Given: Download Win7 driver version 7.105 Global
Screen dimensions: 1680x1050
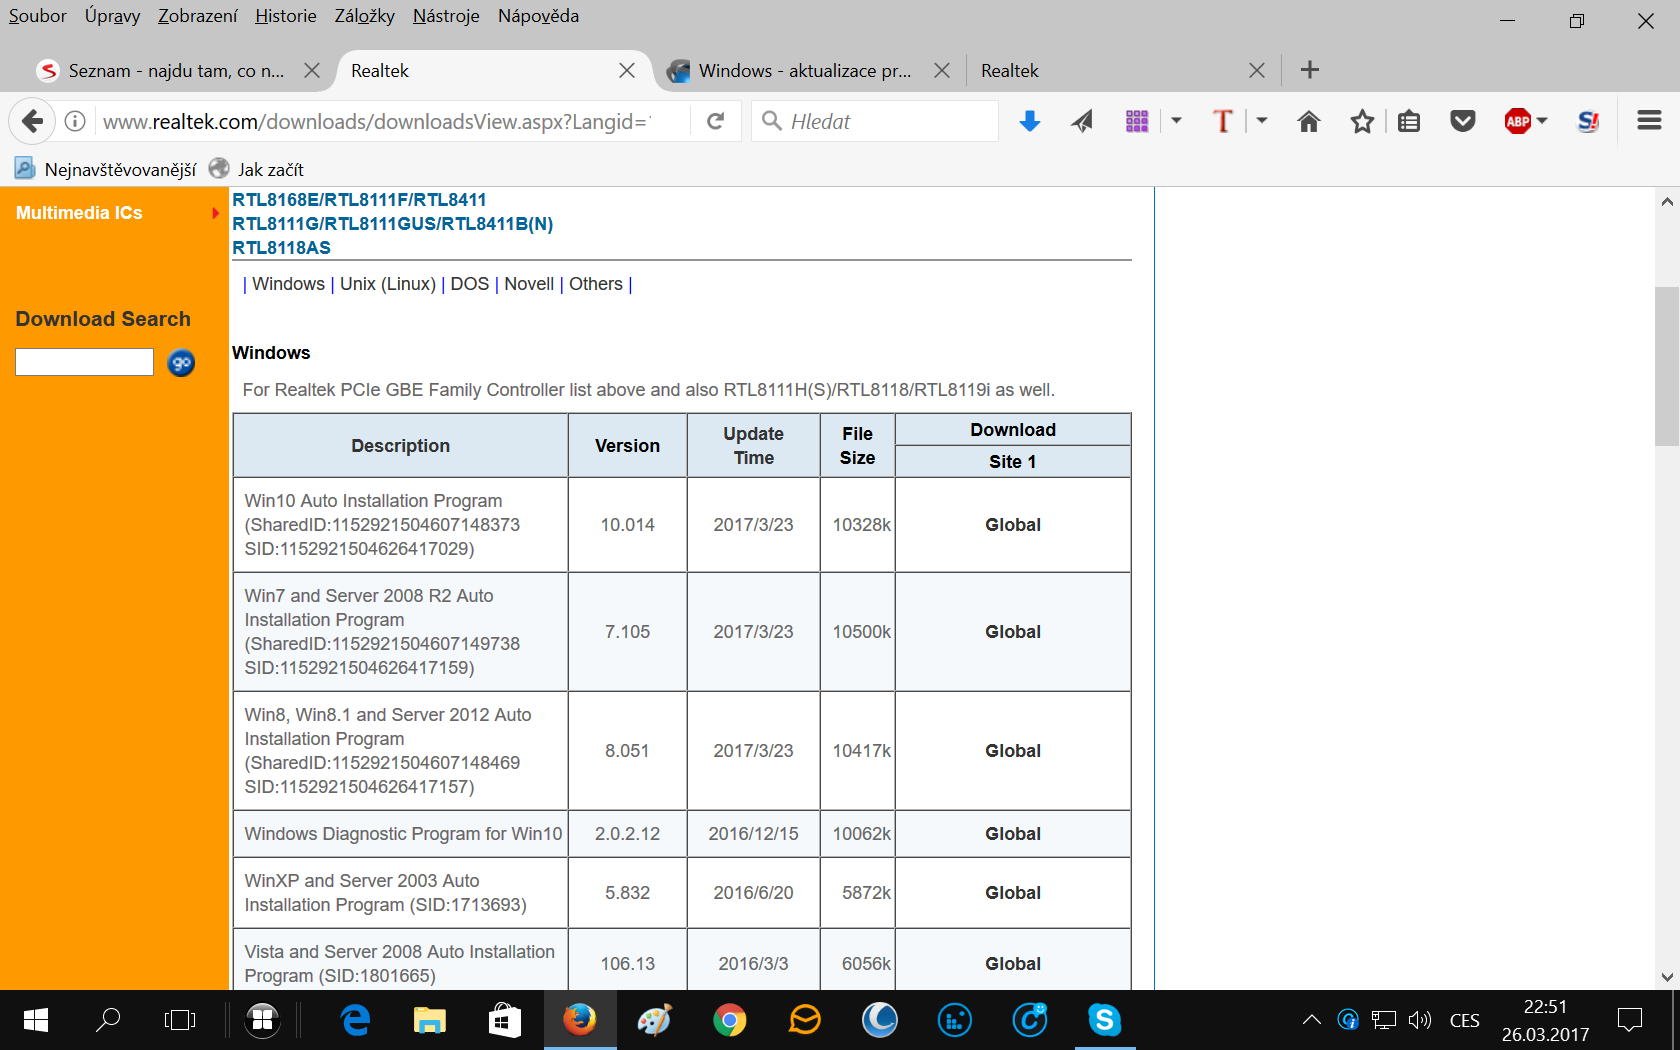Looking at the screenshot, I should tap(1013, 632).
